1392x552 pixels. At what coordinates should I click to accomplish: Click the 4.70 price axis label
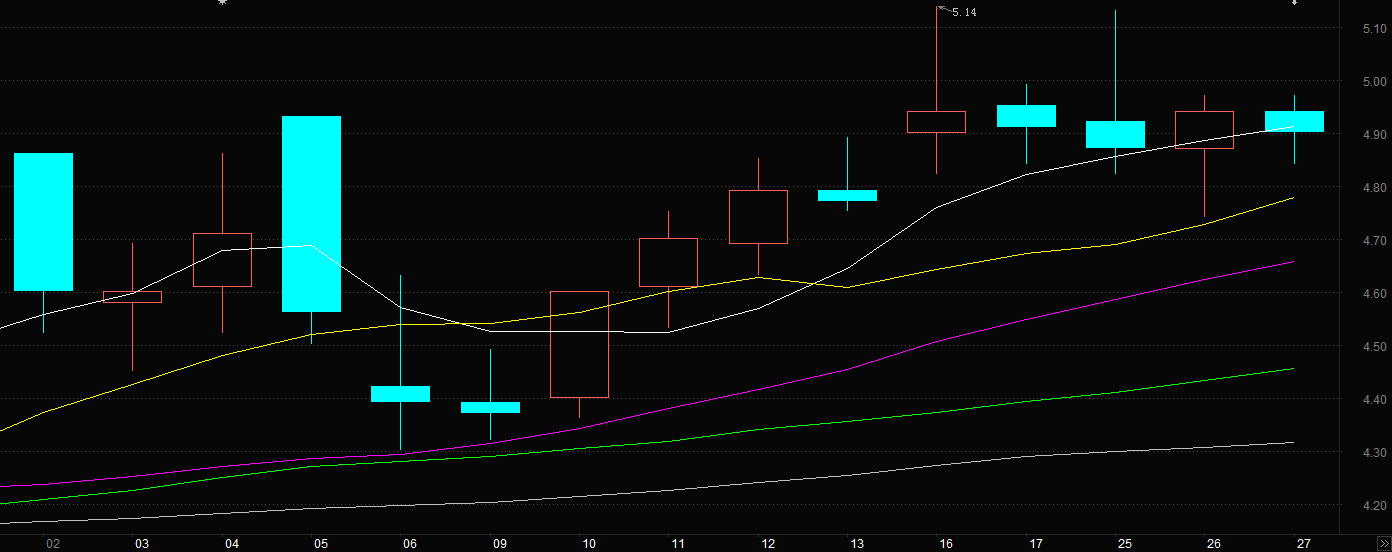click(1374, 241)
